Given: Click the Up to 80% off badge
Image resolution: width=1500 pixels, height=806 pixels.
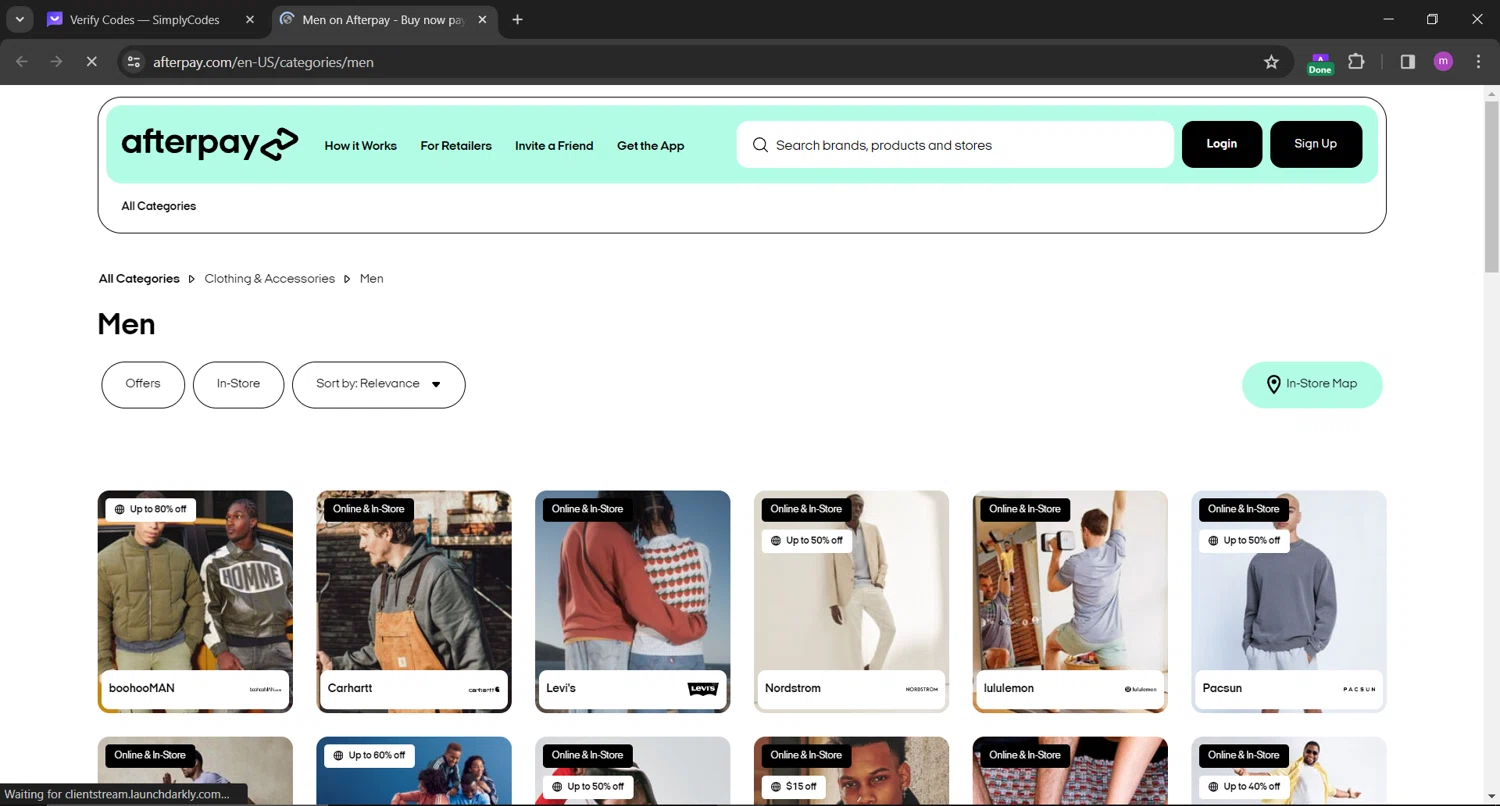Looking at the screenshot, I should (150, 509).
